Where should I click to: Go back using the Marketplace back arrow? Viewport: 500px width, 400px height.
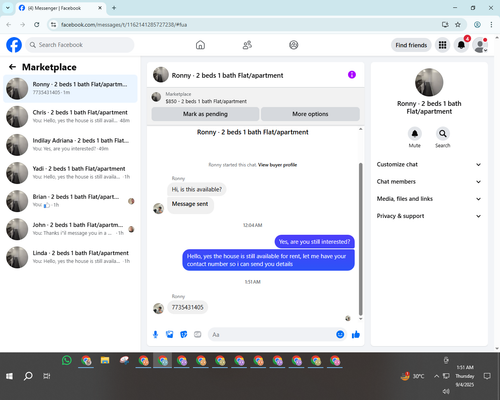[x=12, y=67]
